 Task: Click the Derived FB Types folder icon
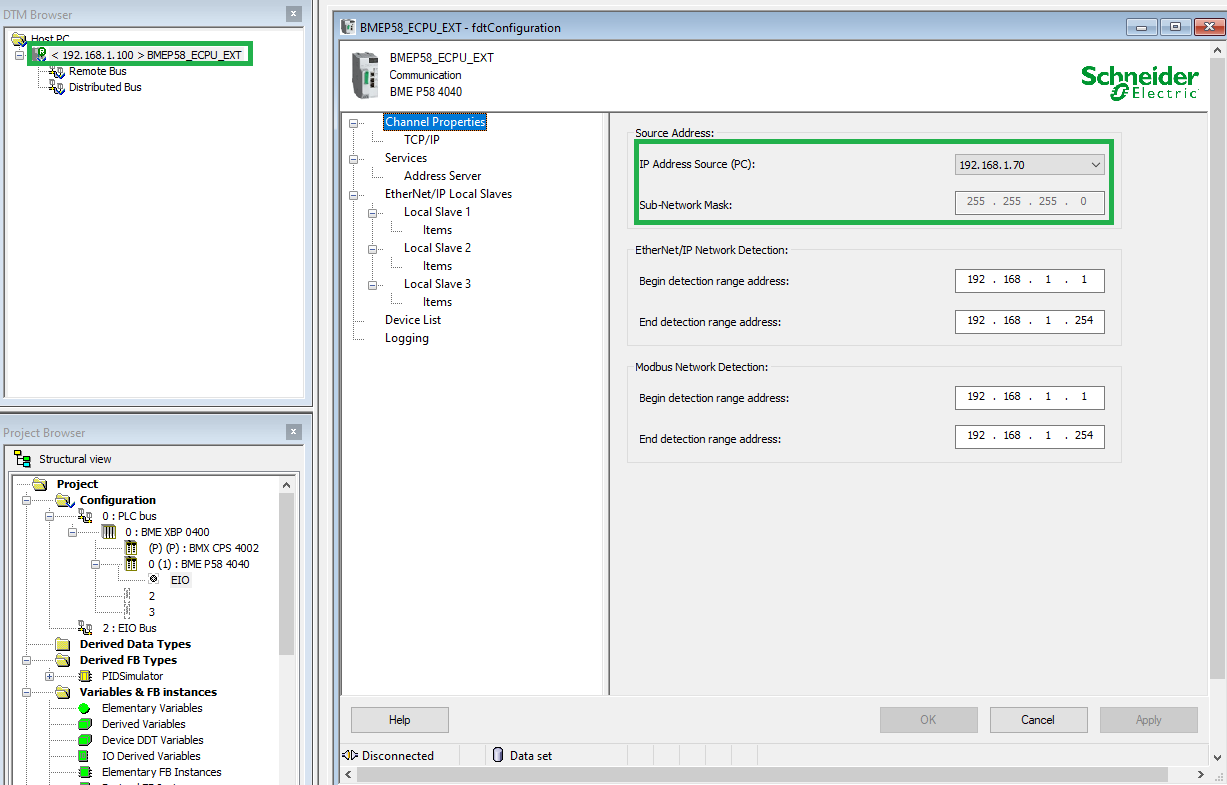click(63, 660)
